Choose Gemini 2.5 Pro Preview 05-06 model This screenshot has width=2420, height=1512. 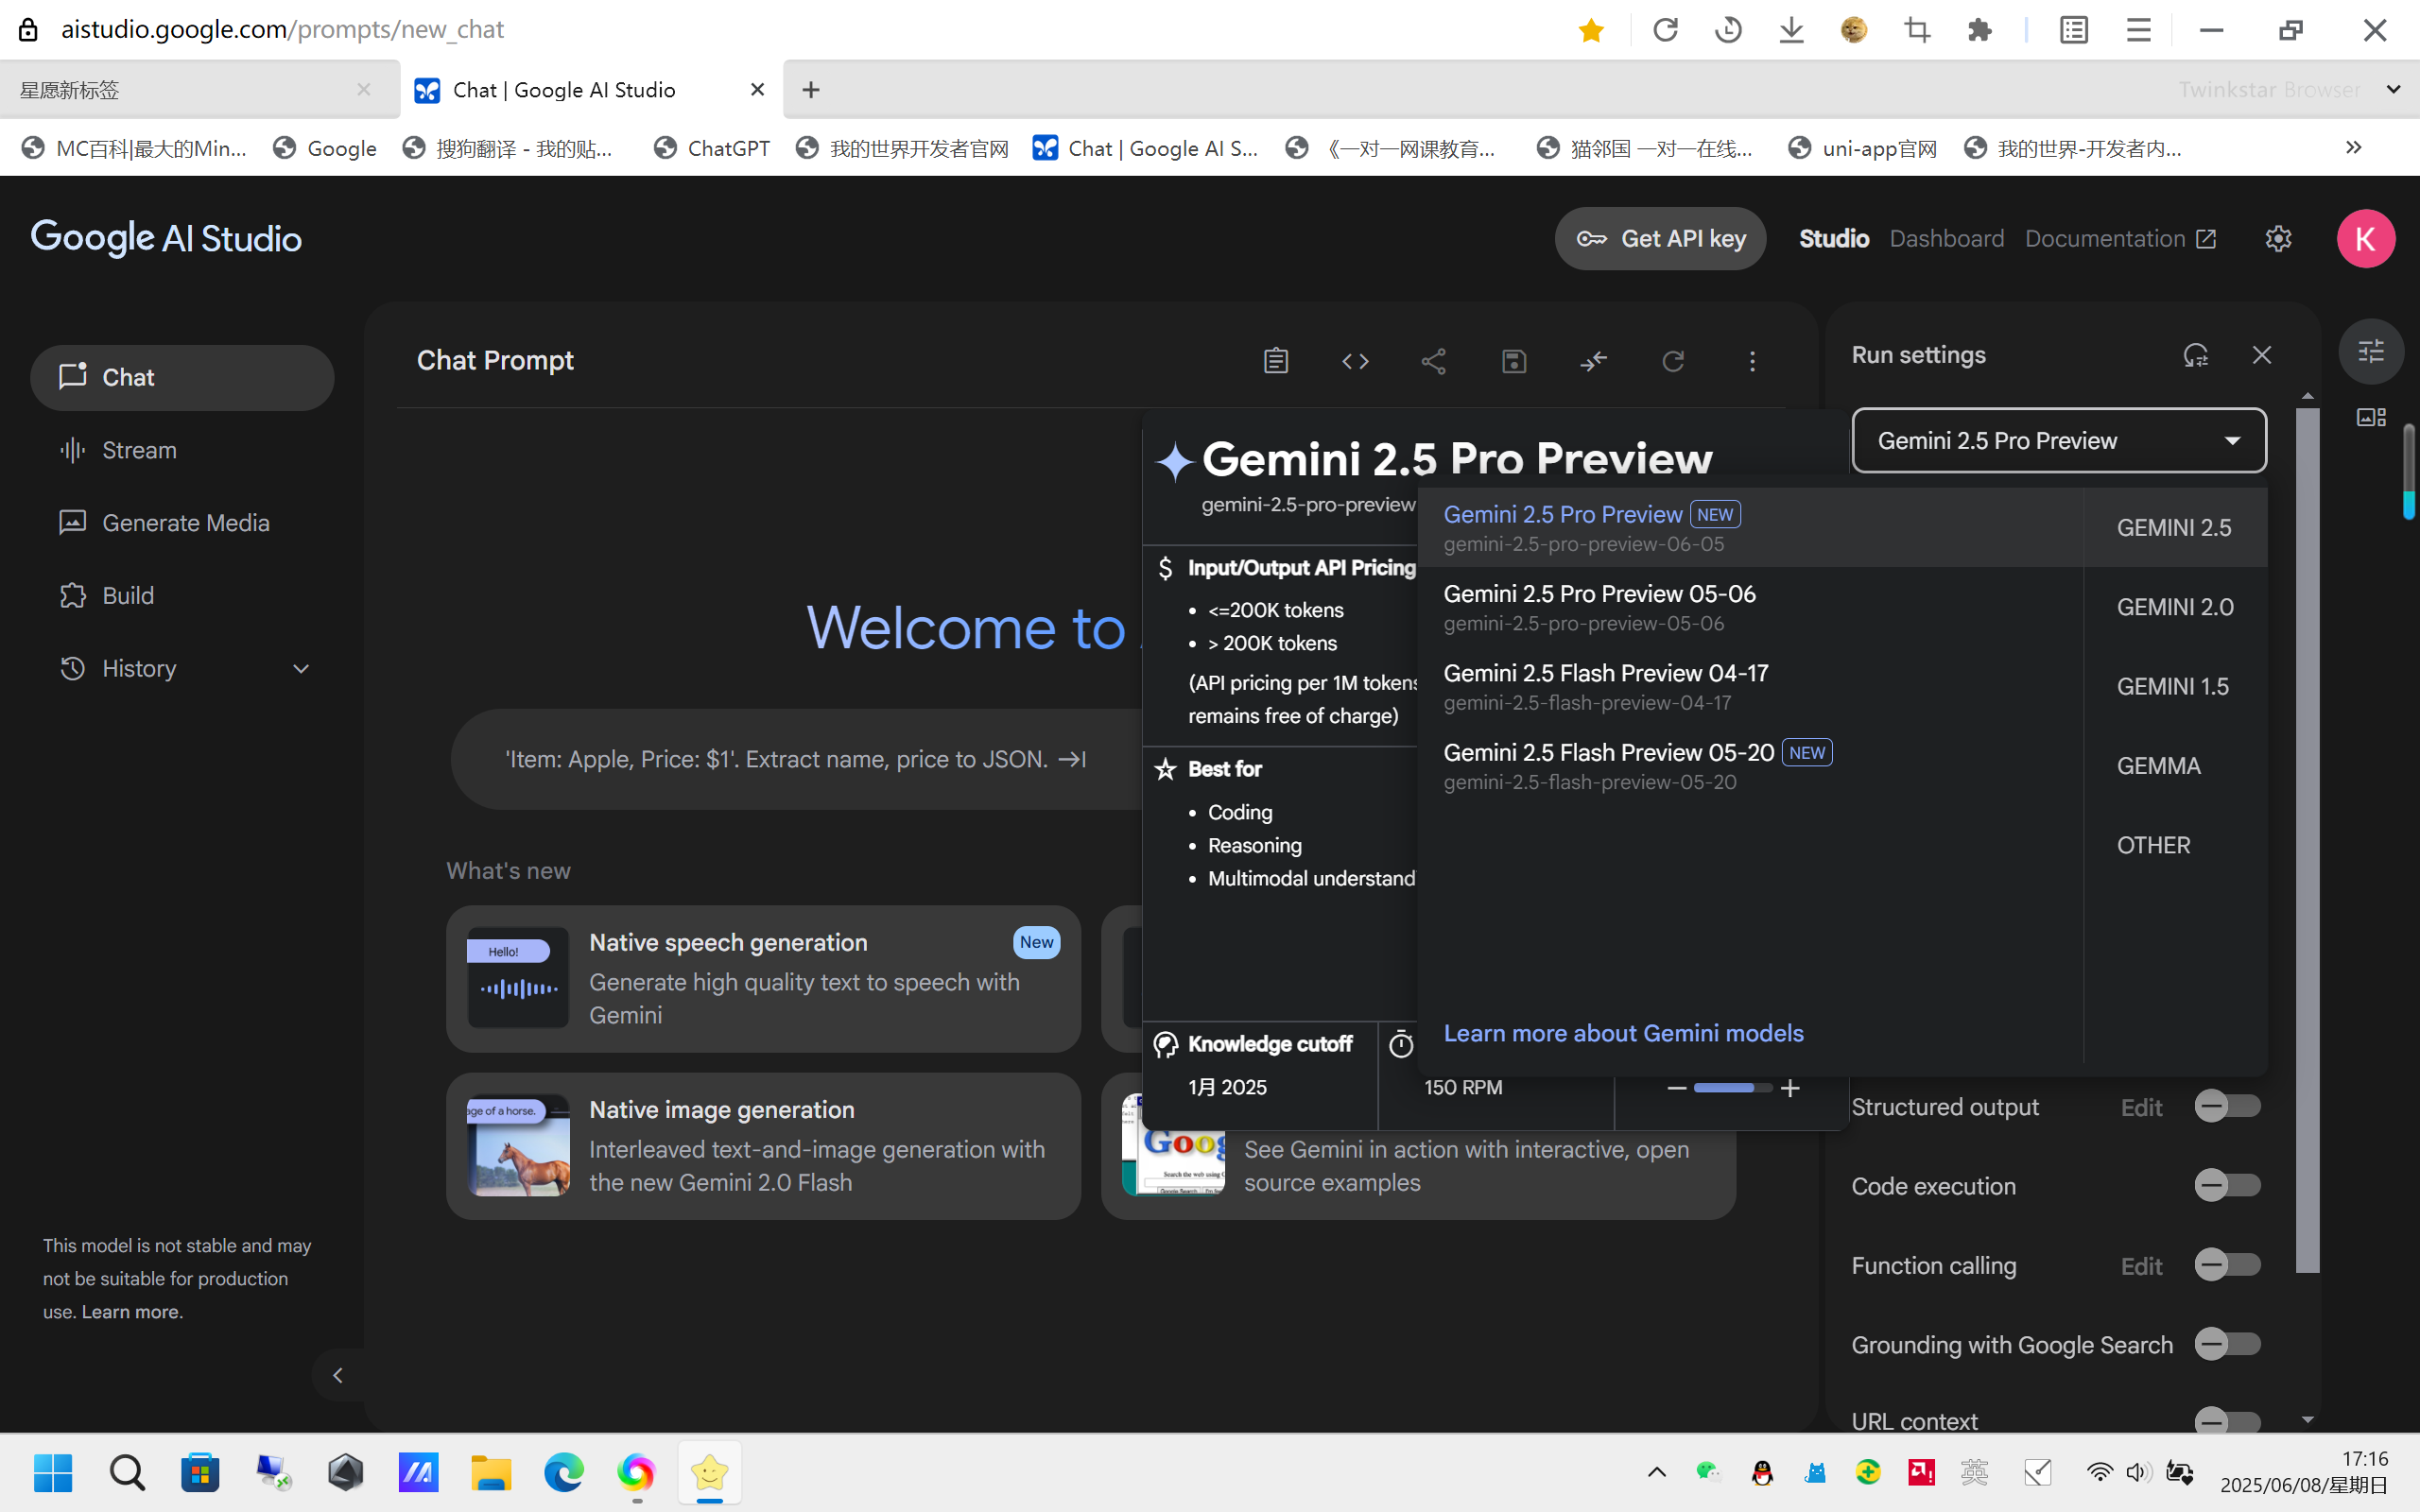(1750, 607)
